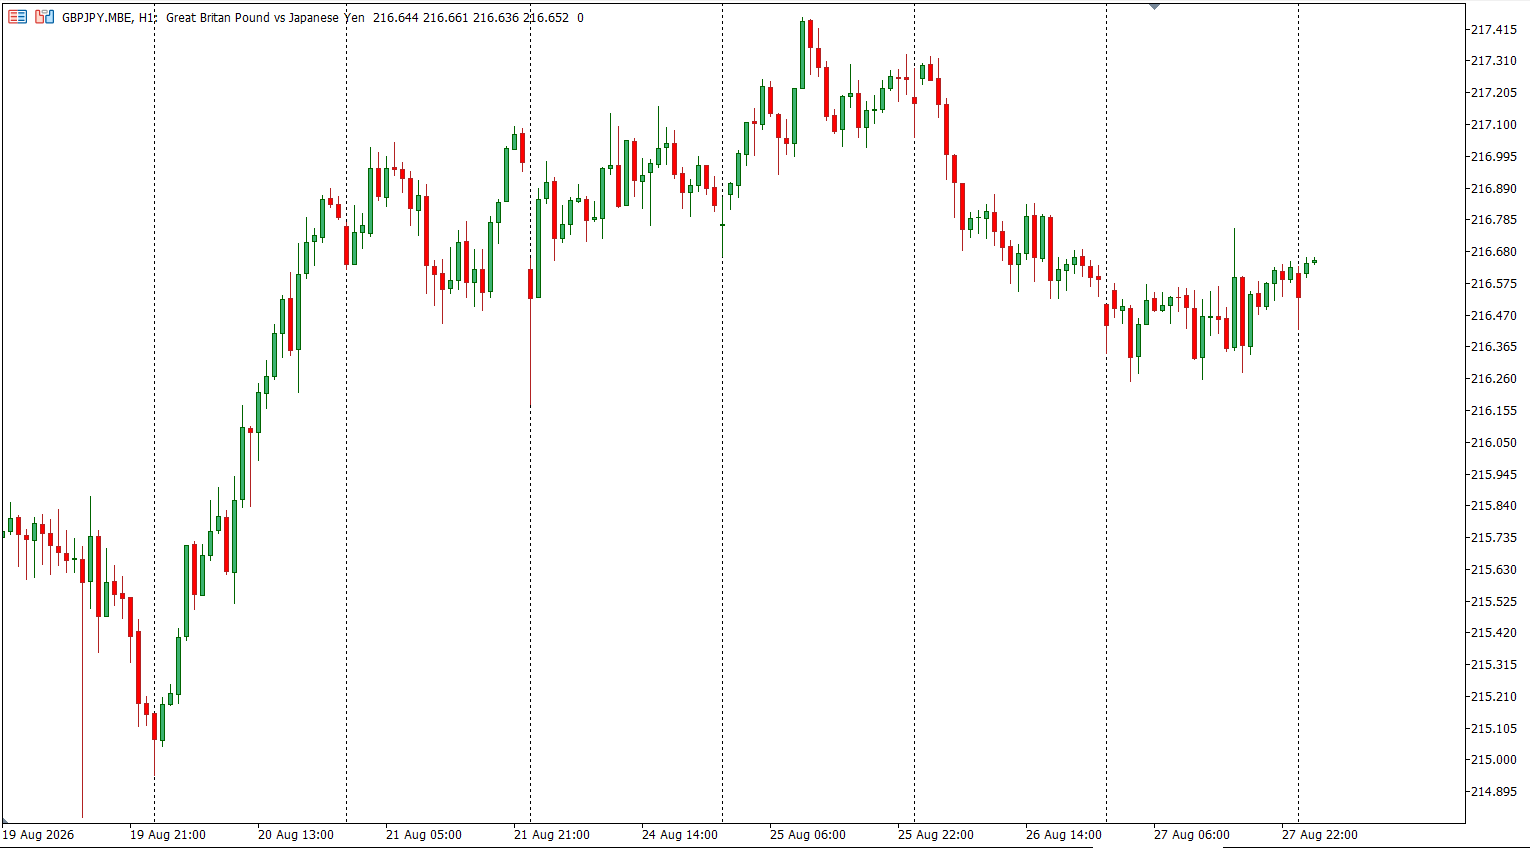Select the 216.050 price level on scale
Screen dimensions: 1530x848
tap(1492, 443)
